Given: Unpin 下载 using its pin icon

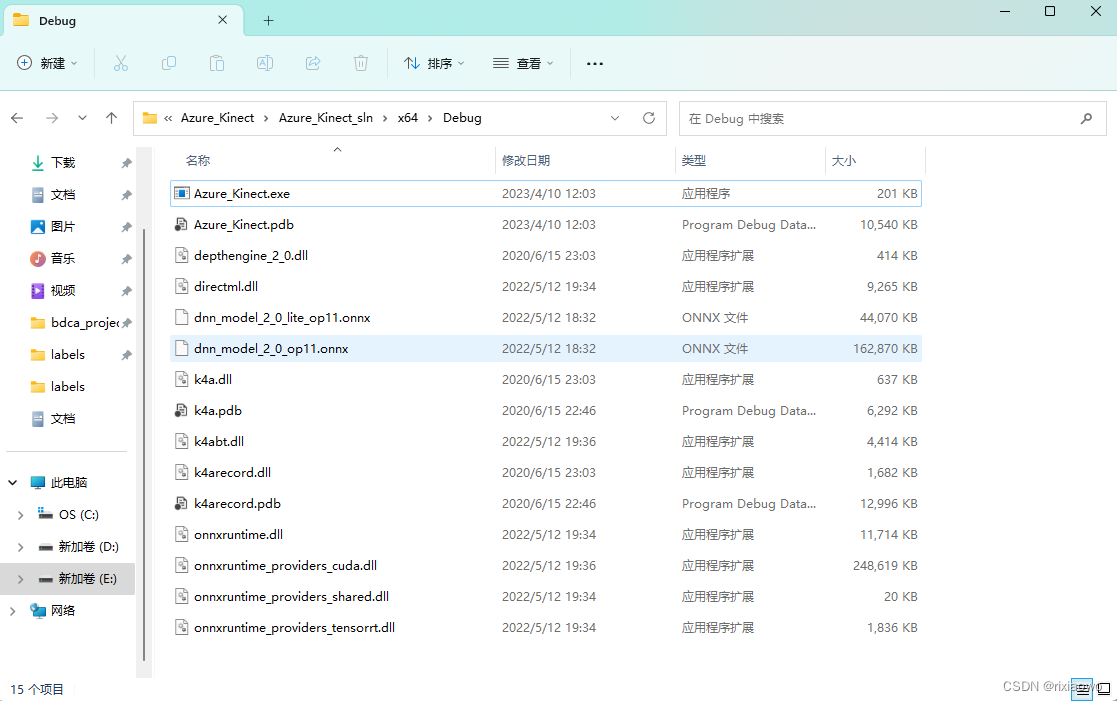Looking at the screenshot, I should tap(126, 163).
